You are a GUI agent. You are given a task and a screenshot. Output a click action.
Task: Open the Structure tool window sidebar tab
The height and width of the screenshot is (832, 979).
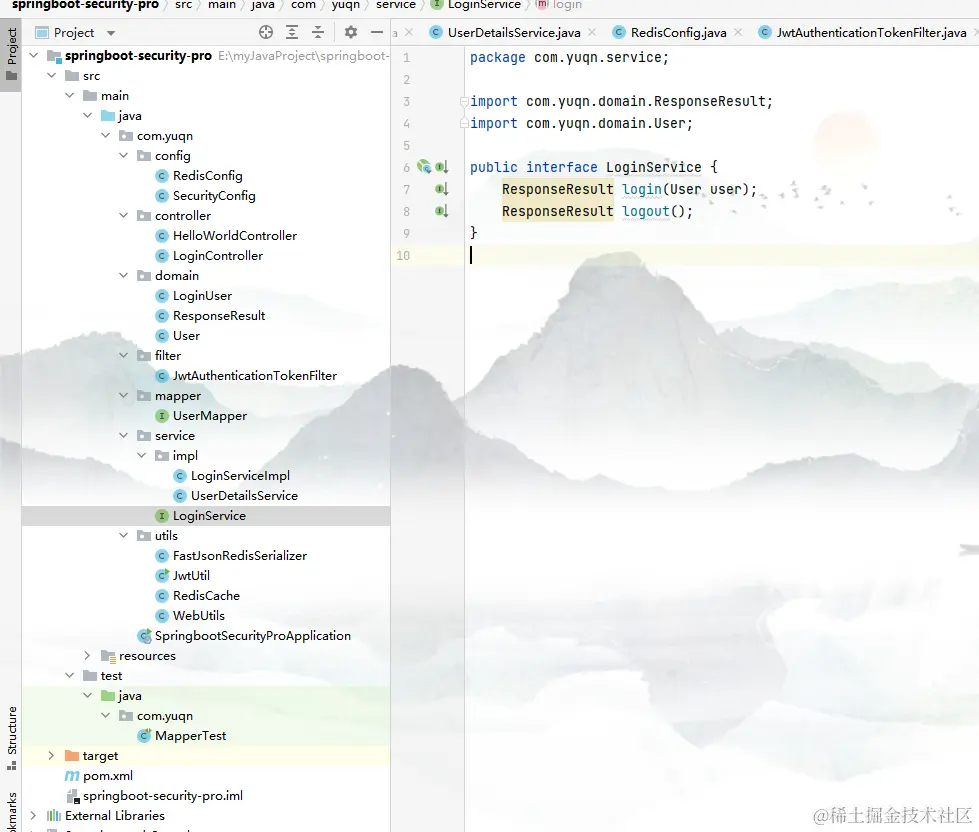(11, 738)
